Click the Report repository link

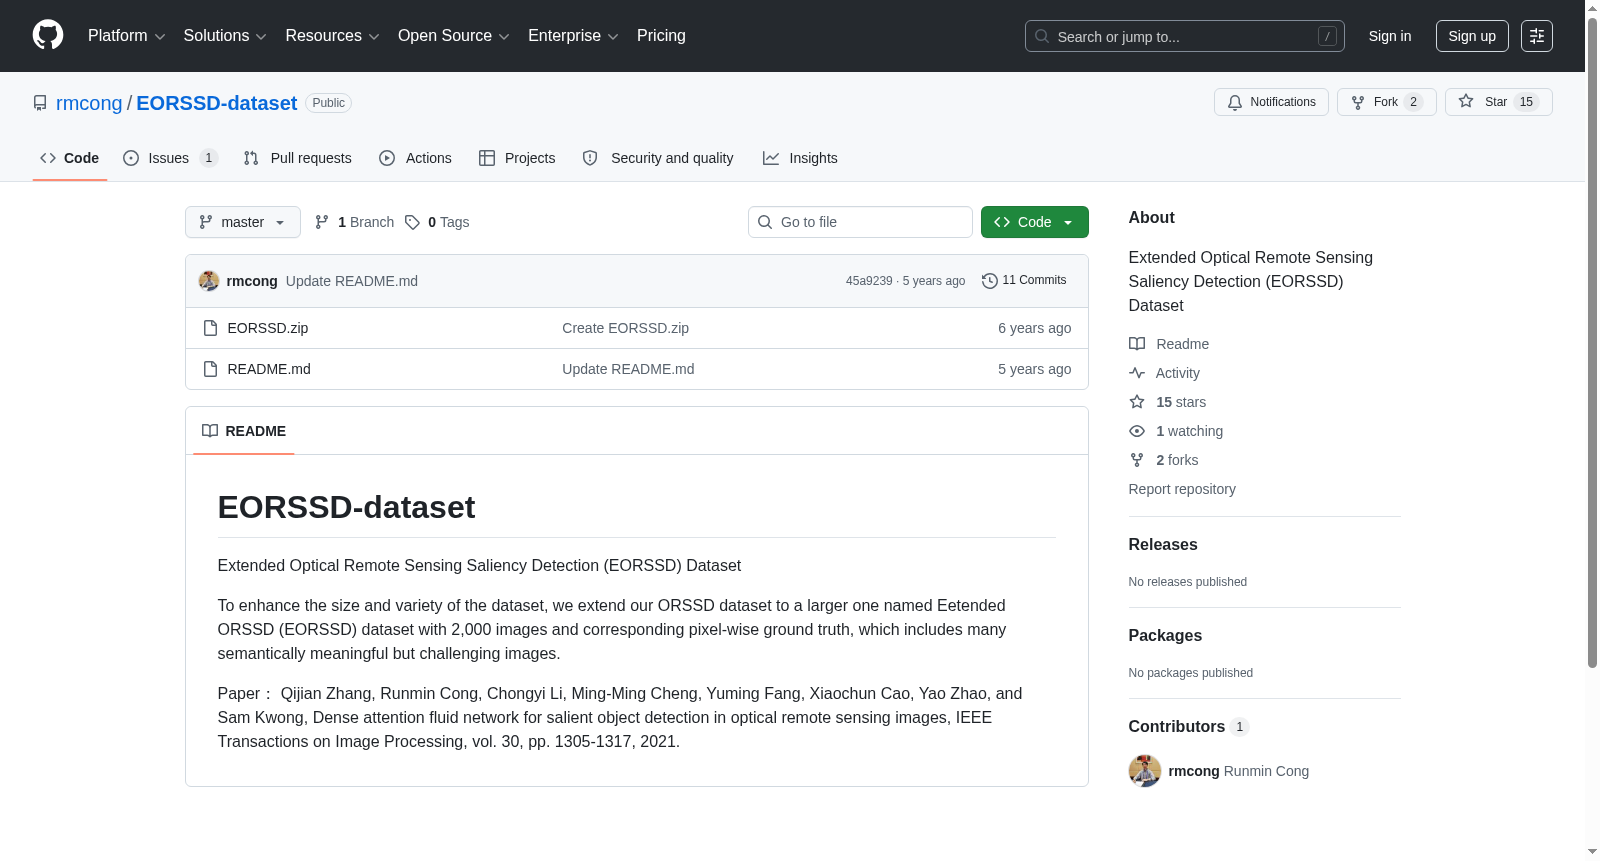(x=1182, y=489)
